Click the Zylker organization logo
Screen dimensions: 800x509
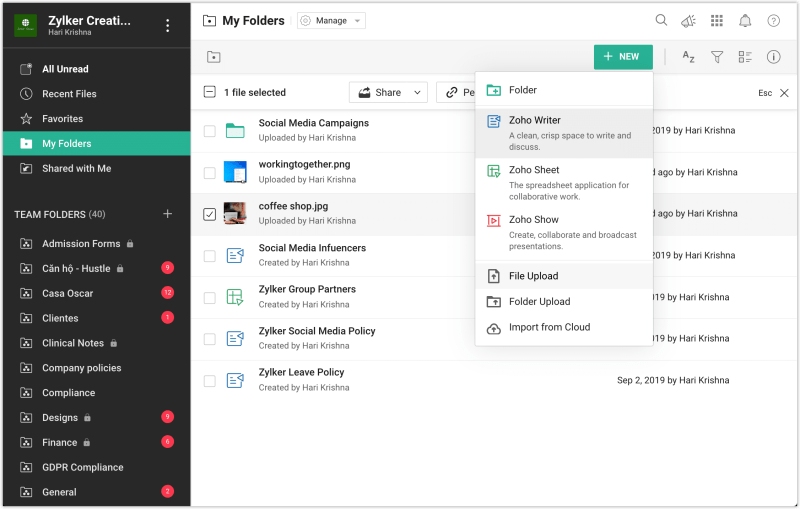(26, 24)
